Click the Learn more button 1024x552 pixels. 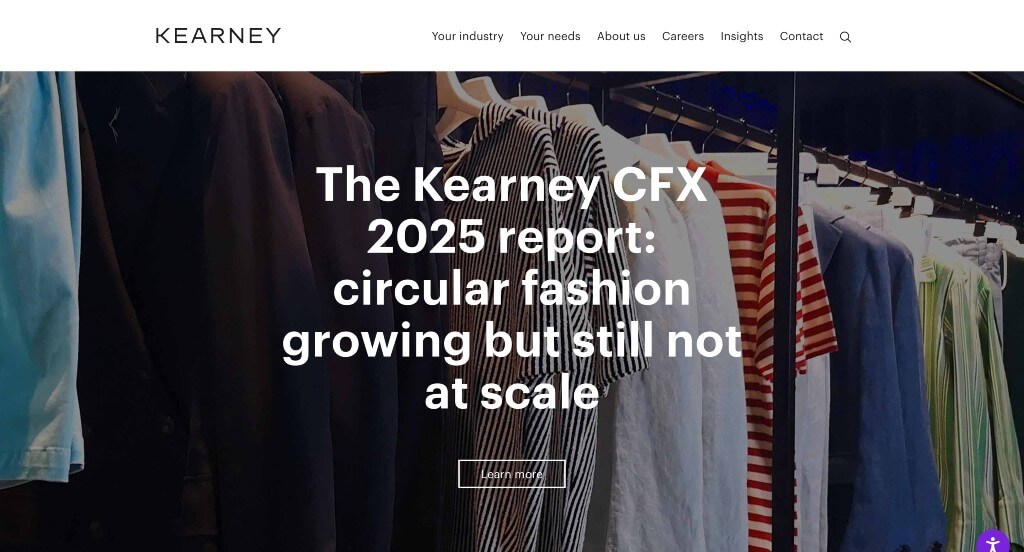(x=512, y=474)
